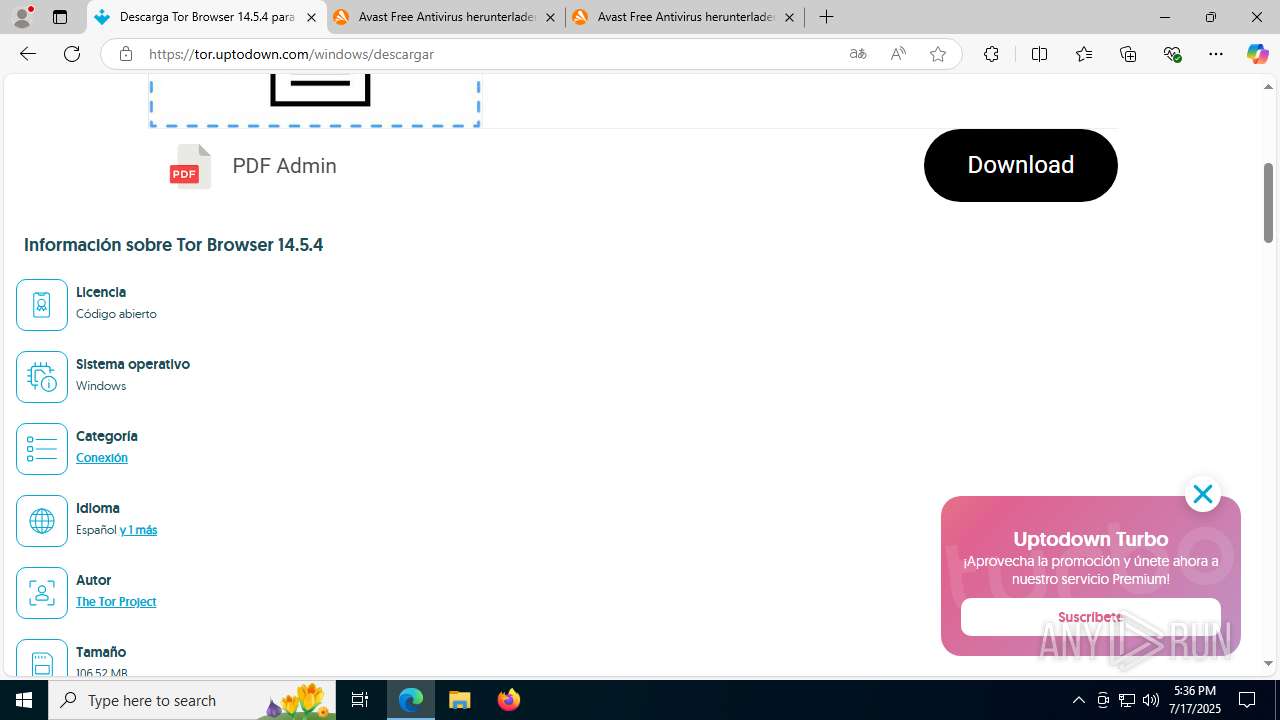Click the address bar URL
The width and height of the screenshot is (1280, 720).
tap(291, 54)
